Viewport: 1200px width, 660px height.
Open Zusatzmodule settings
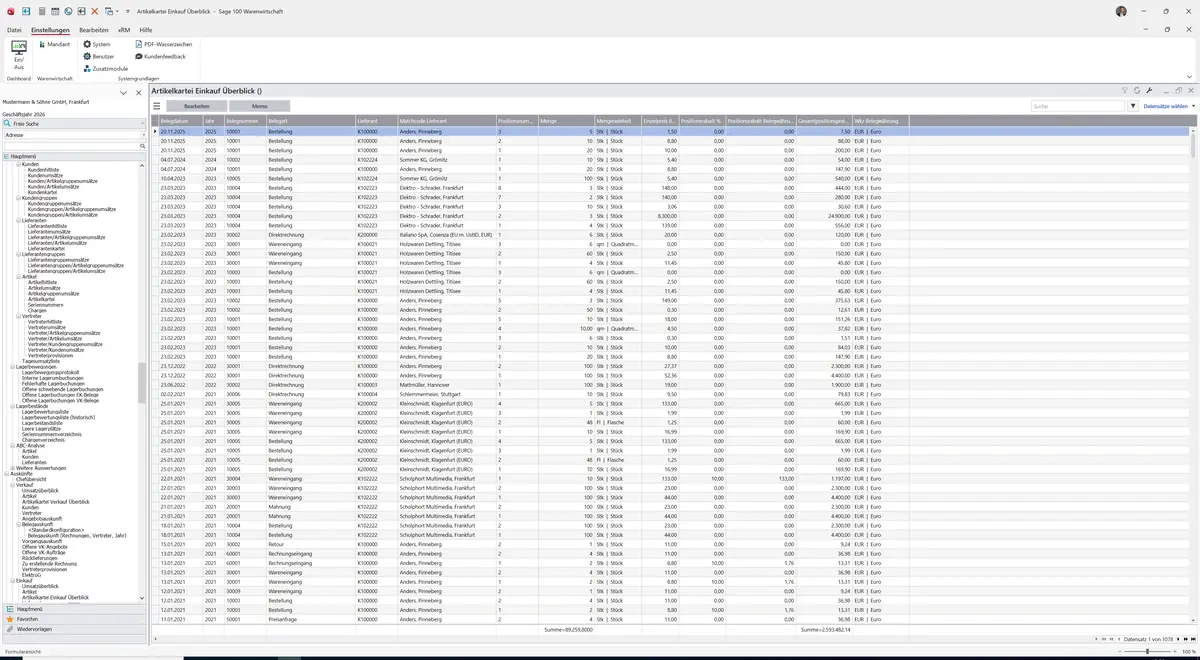pos(104,68)
